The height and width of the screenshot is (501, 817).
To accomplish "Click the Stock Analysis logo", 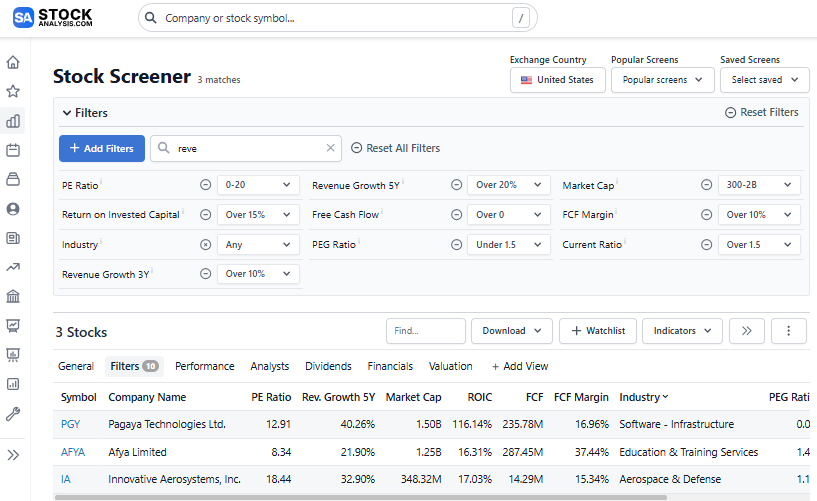I will (53, 18).
